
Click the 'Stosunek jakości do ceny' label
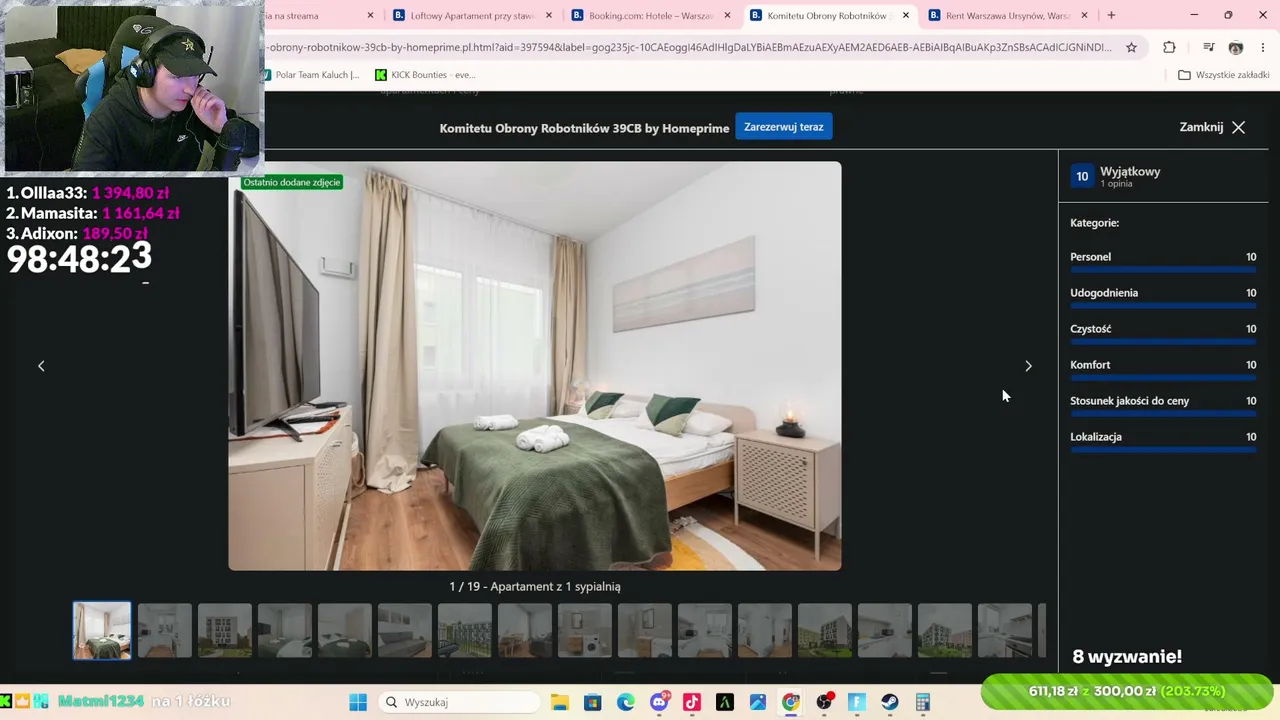1129,401
